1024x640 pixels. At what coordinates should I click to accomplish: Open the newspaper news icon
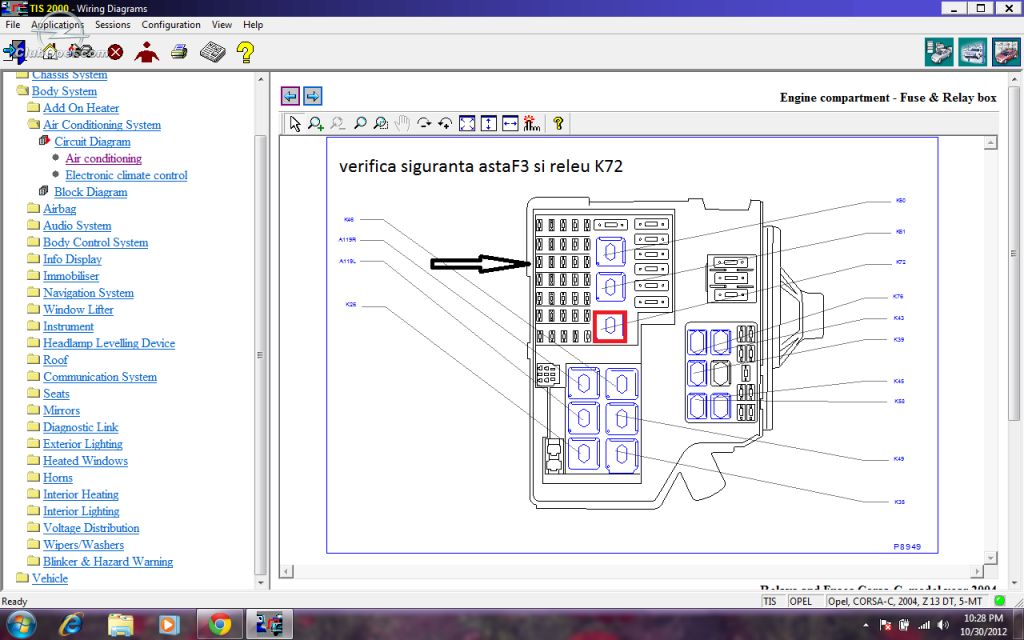point(212,52)
